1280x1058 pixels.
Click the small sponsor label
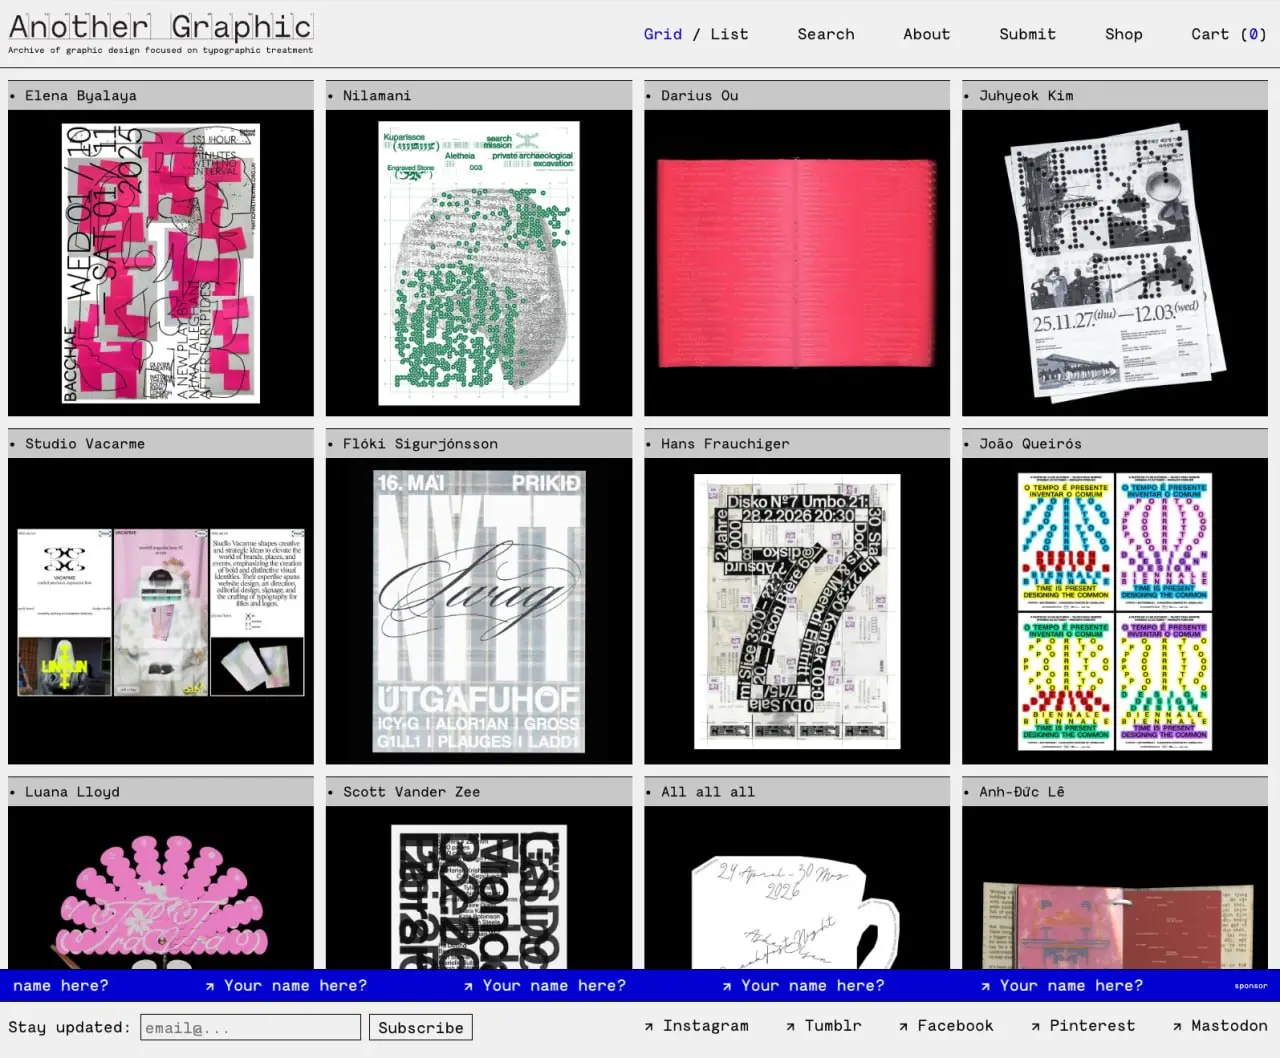pyautogui.click(x=1250, y=986)
